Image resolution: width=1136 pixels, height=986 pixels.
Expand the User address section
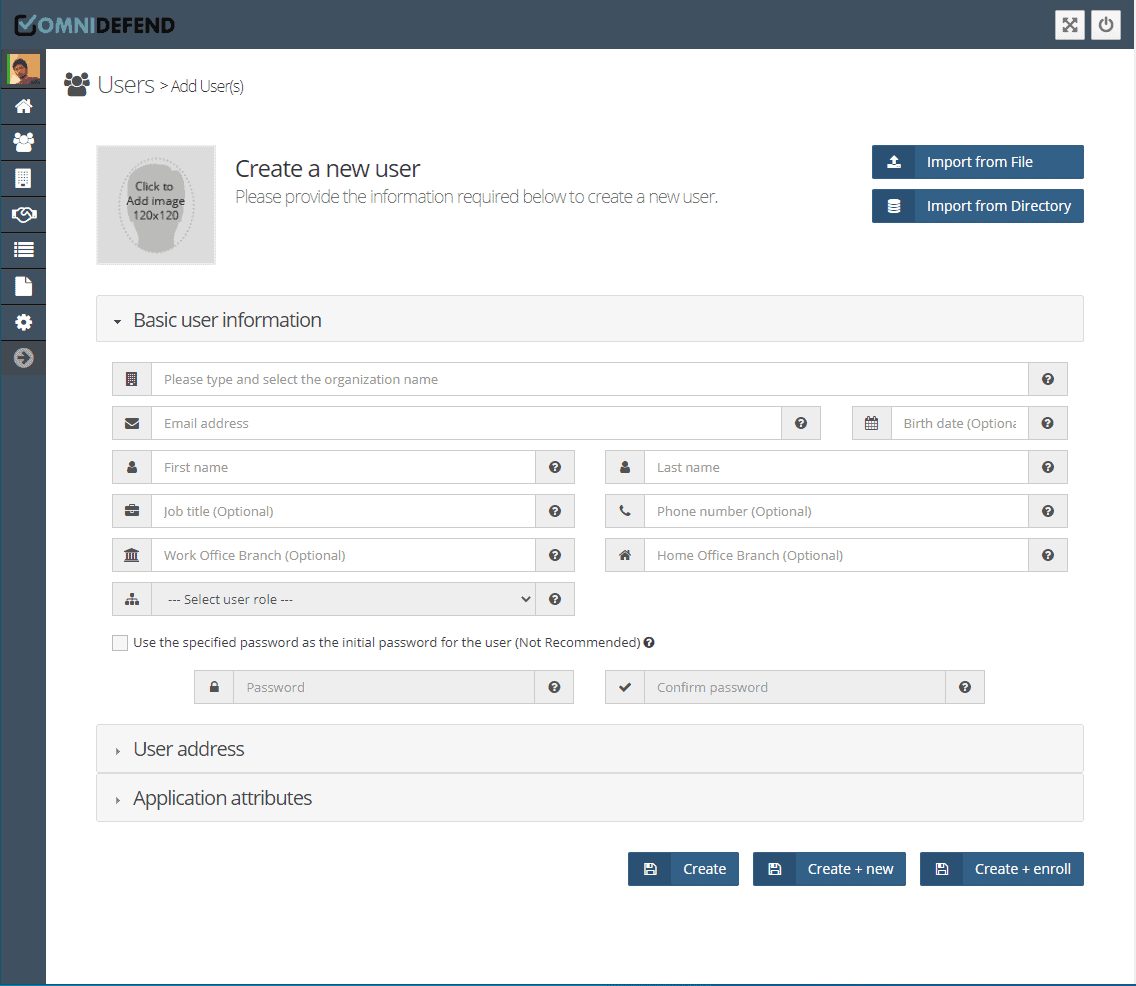590,749
